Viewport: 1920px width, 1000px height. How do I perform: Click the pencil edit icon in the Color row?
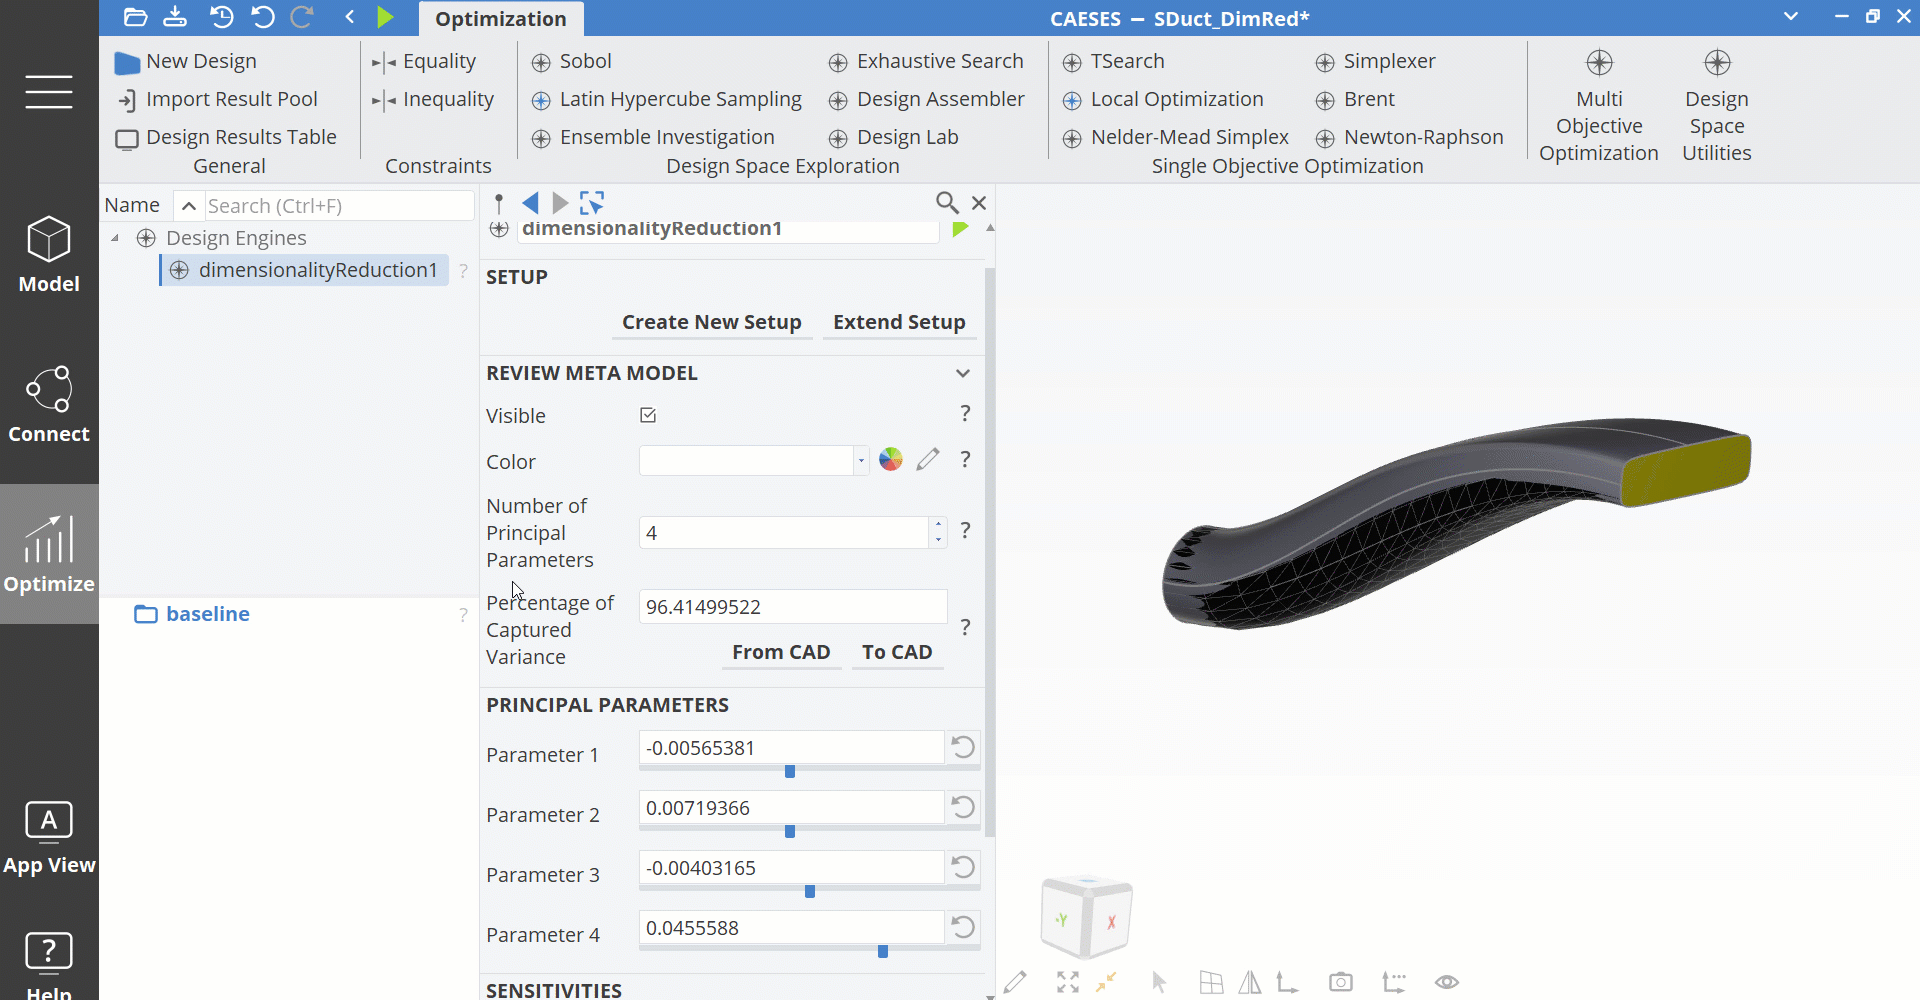928,459
